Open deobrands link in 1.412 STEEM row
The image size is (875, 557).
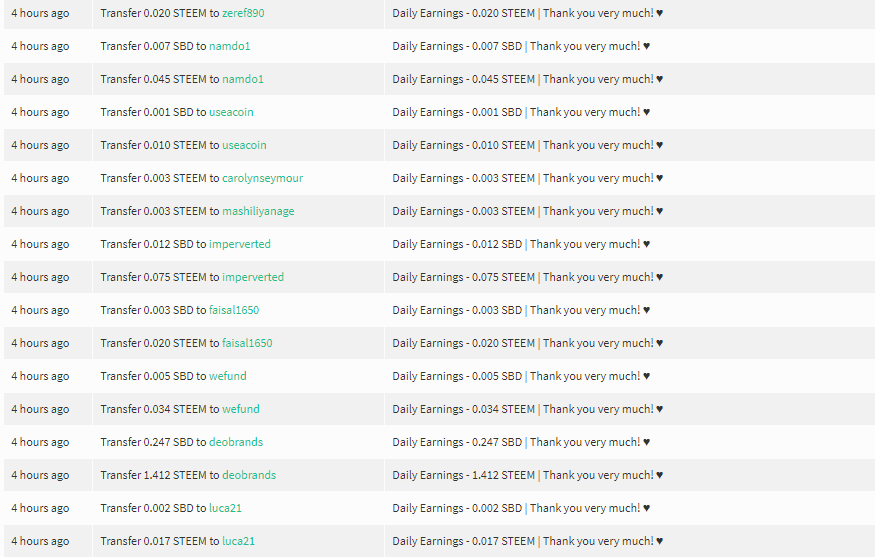(249, 474)
